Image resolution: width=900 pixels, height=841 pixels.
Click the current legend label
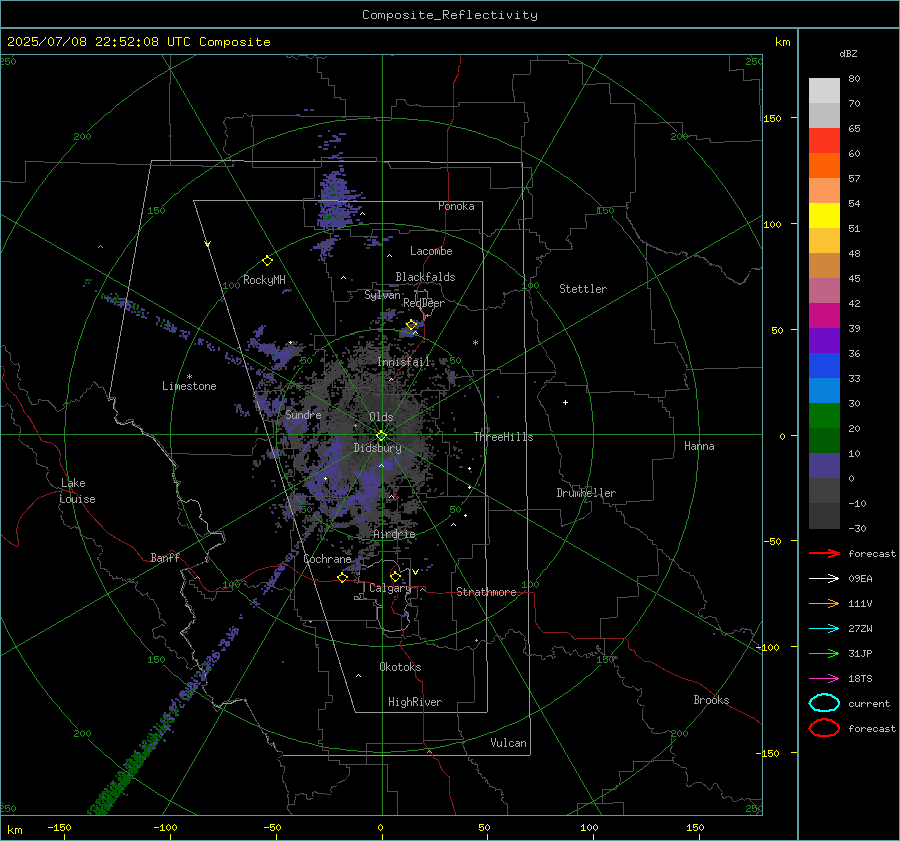(868, 703)
